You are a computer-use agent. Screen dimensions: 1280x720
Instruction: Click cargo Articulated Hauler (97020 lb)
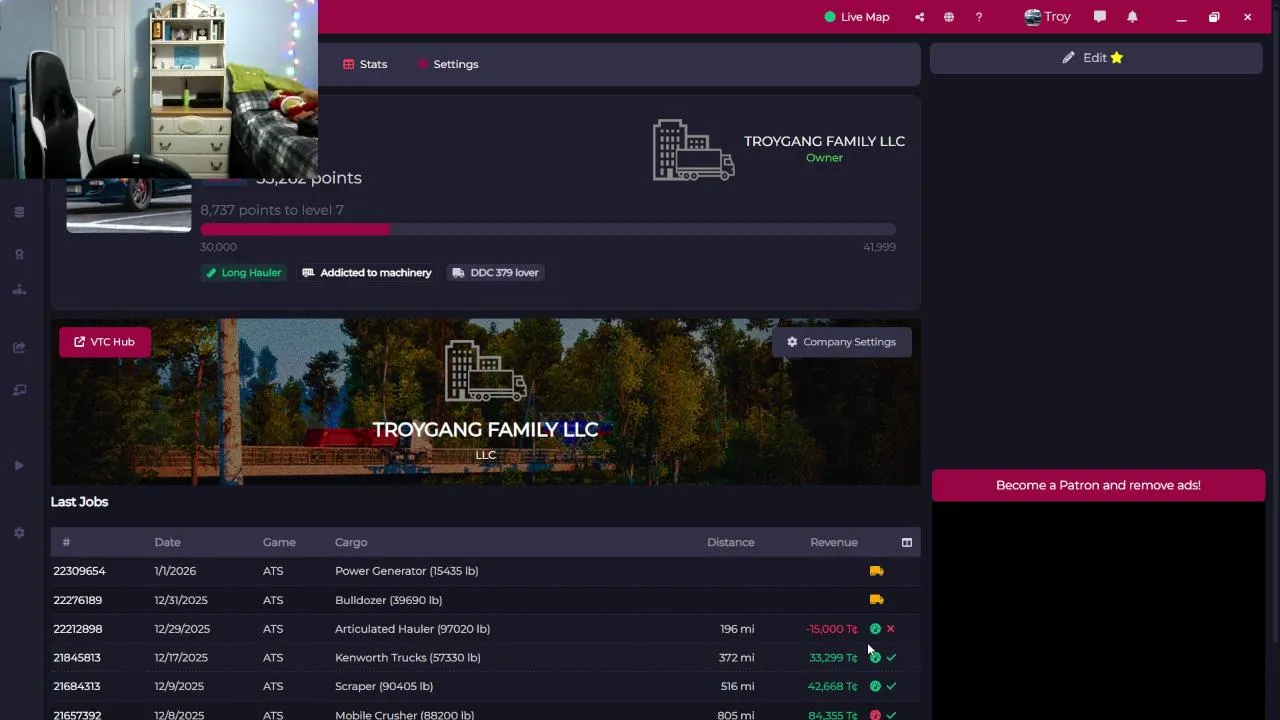pyautogui.click(x=412, y=629)
